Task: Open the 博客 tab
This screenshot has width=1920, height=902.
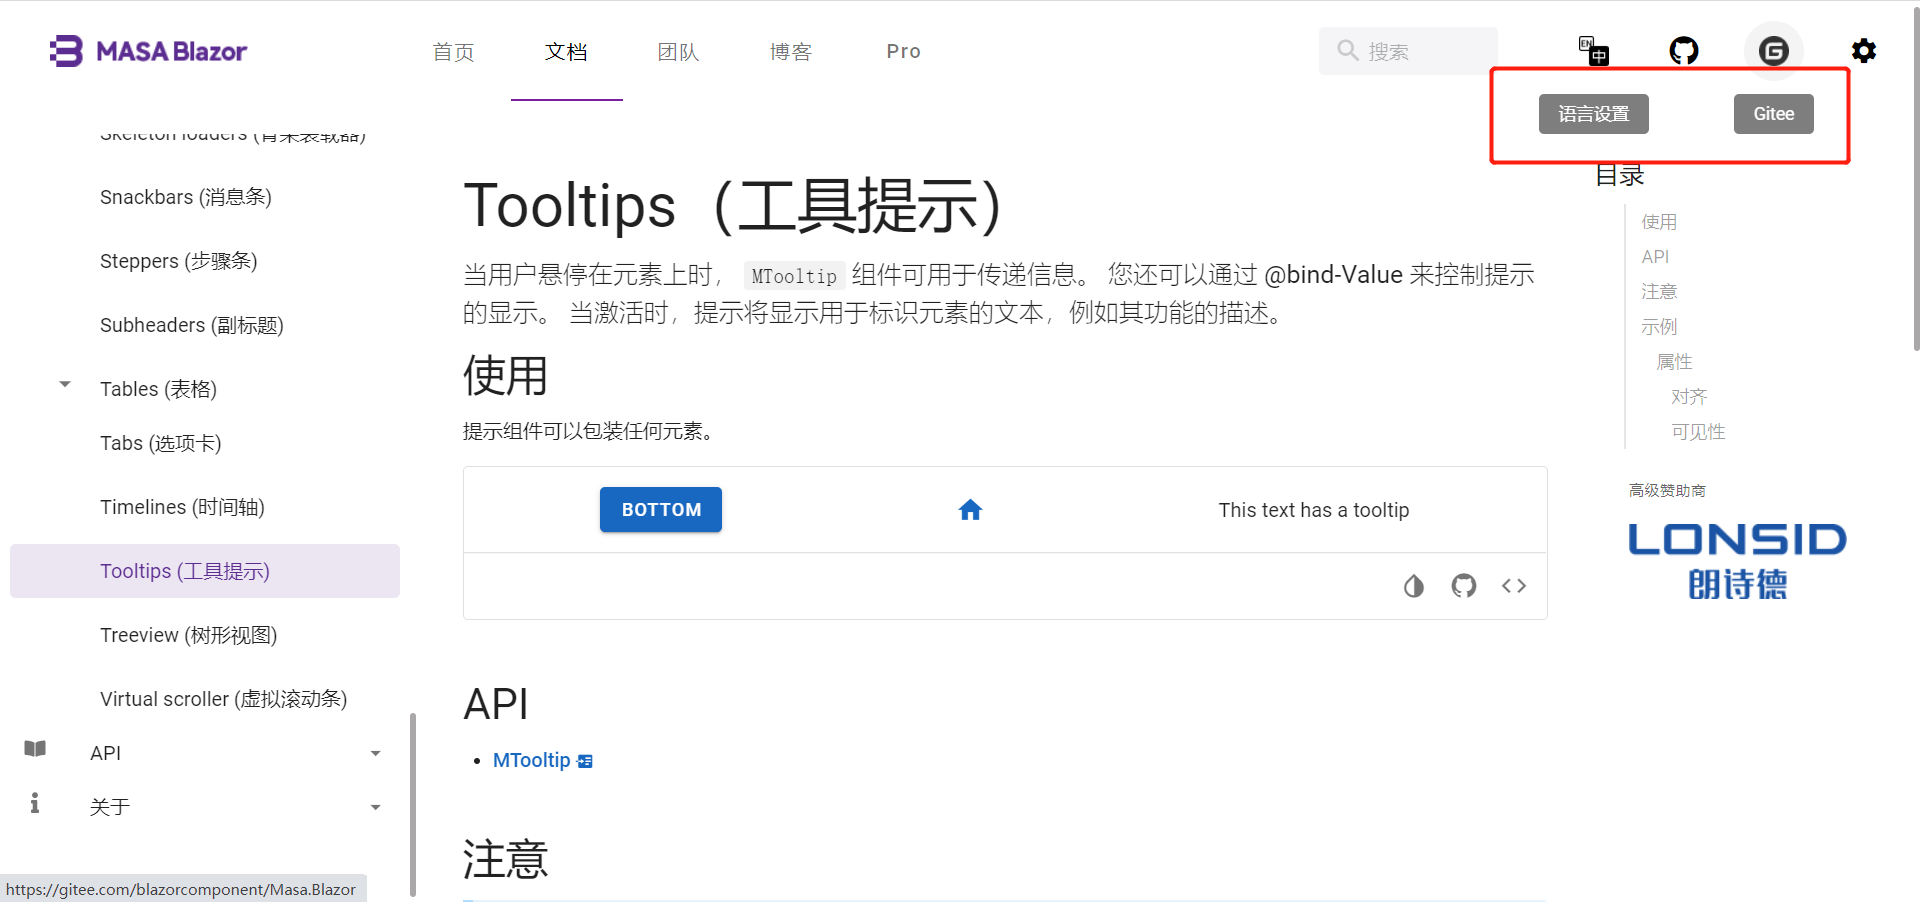Action: tap(791, 51)
